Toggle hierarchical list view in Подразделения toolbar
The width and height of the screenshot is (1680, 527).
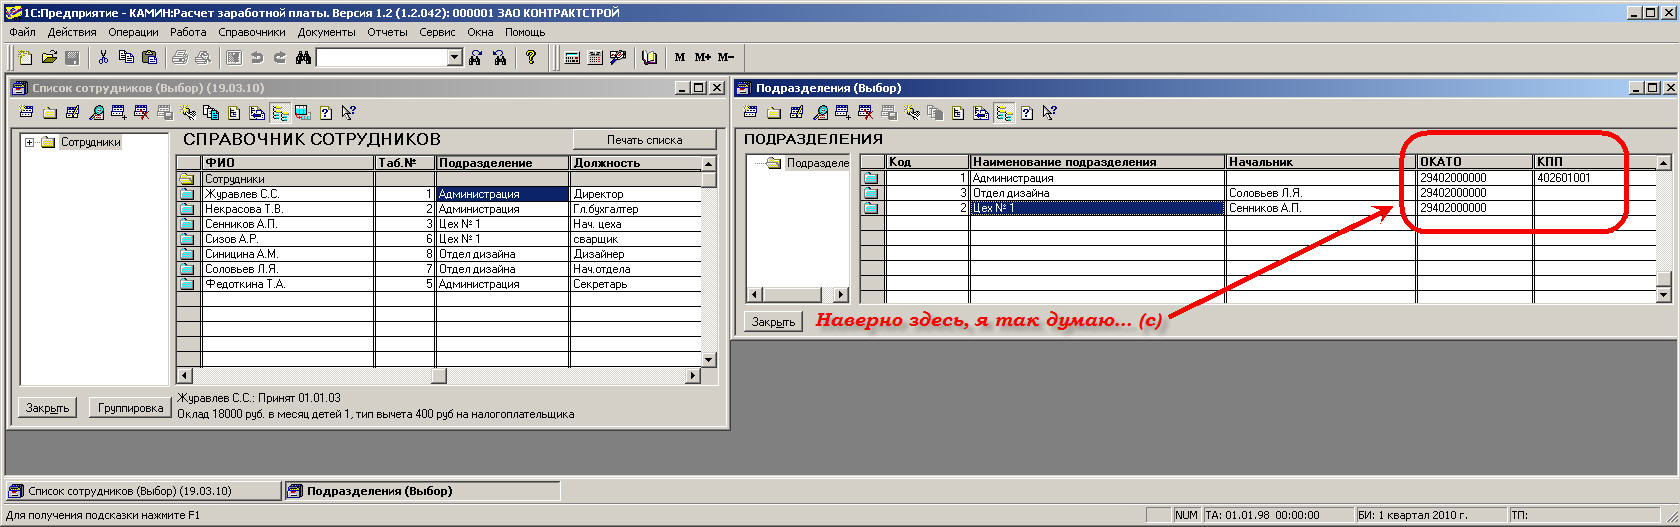1003,113
